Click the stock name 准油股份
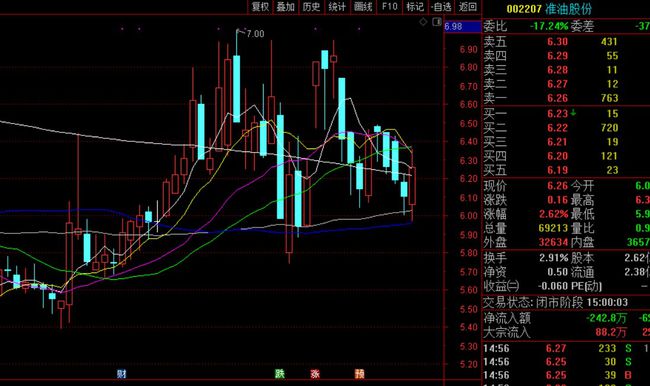 point(568,9)
